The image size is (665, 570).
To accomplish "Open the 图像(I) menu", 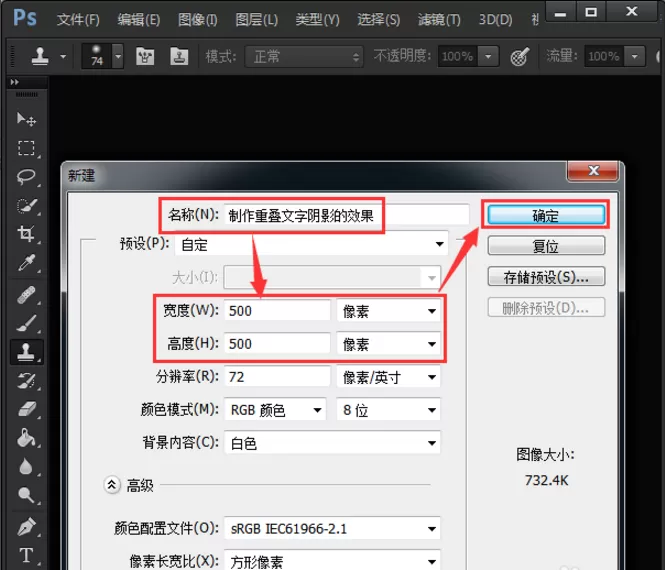I will pos(198,20).
